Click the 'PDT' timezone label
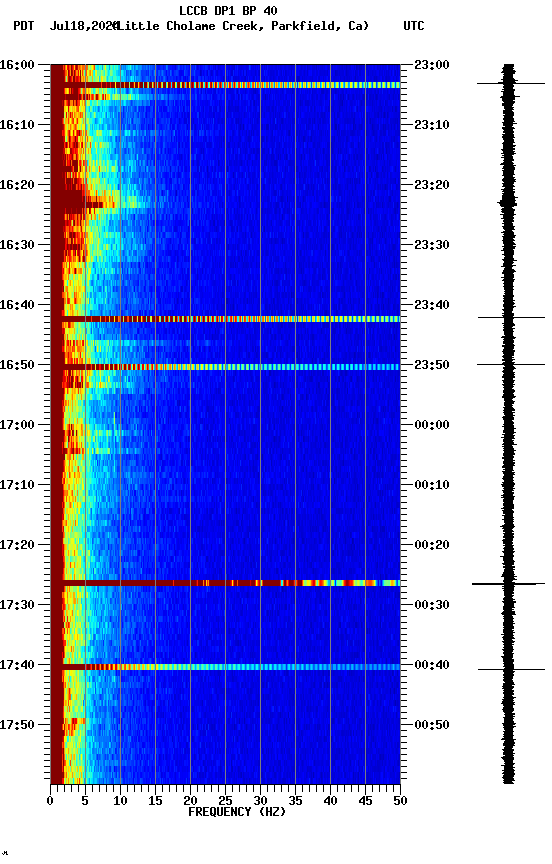The height and width of the screenshot is (864, 552). click(x=24, y=26)
